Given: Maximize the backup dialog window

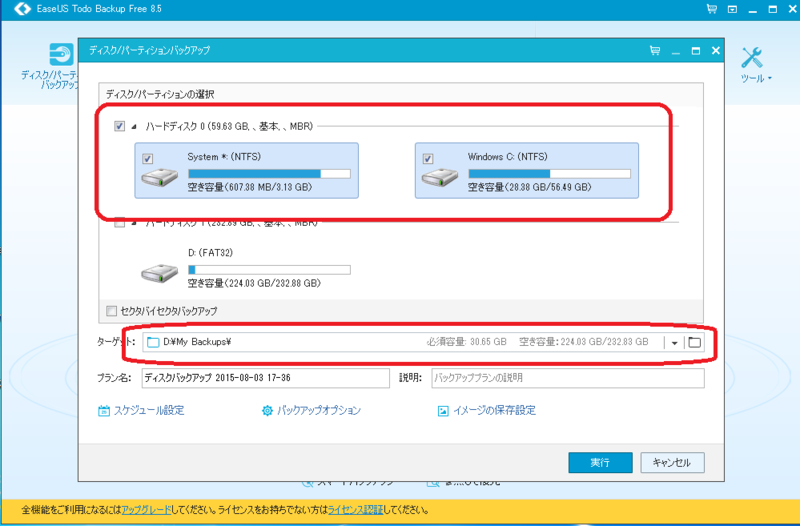Looking at the screenshot, I should tap(695, 51).
